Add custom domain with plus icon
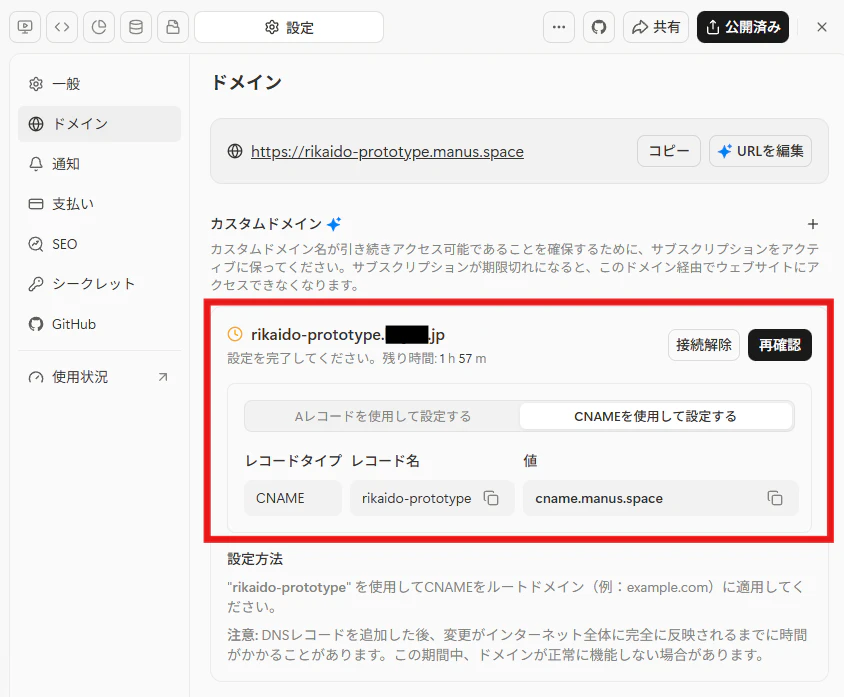The width and height of the screenshot is (844, 697). tap(813, 224)
